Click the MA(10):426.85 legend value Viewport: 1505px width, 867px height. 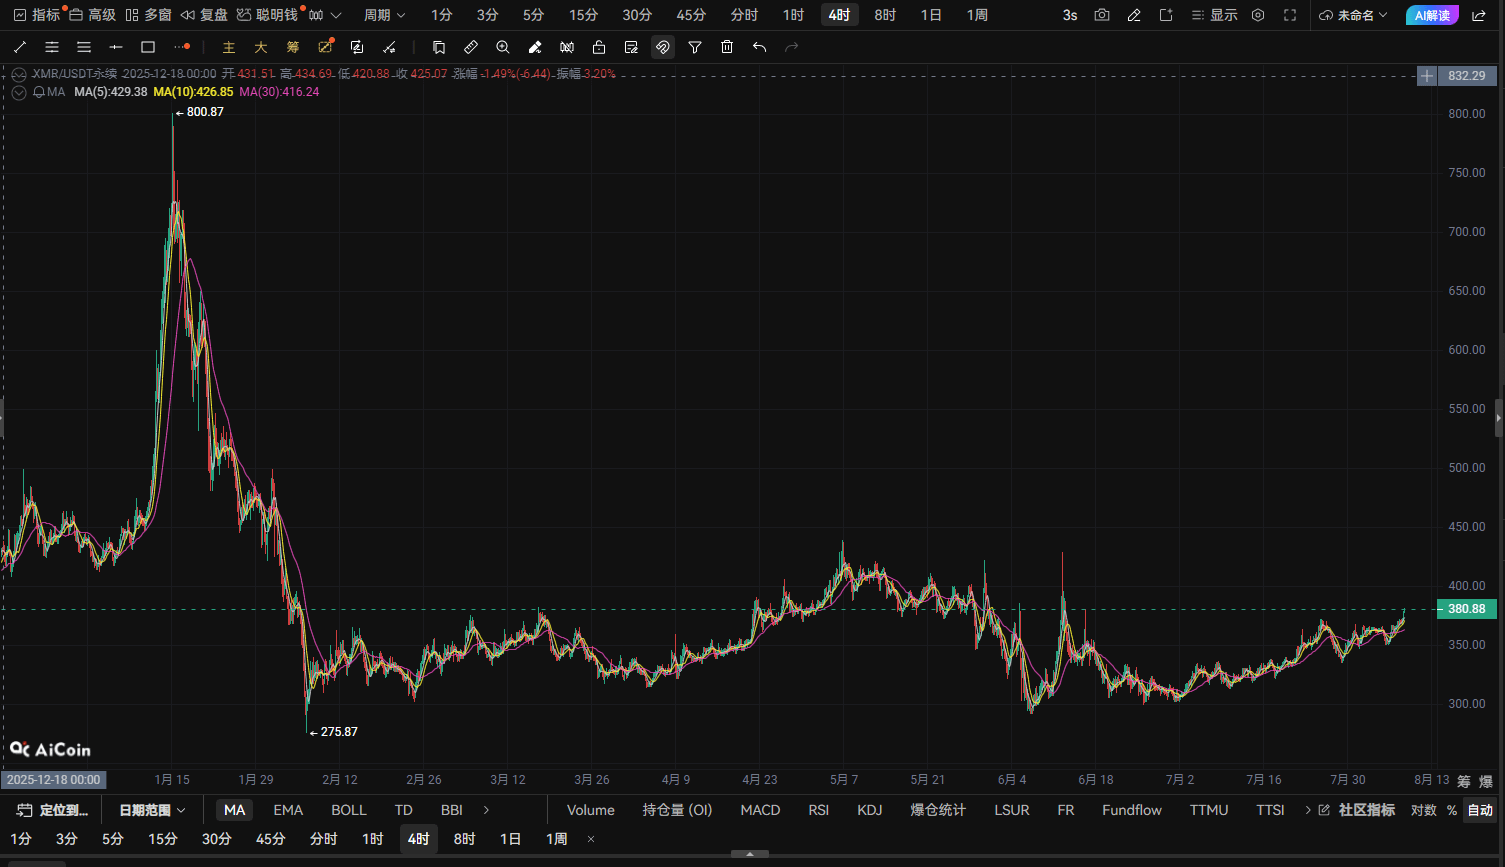[x=193, y=92]
